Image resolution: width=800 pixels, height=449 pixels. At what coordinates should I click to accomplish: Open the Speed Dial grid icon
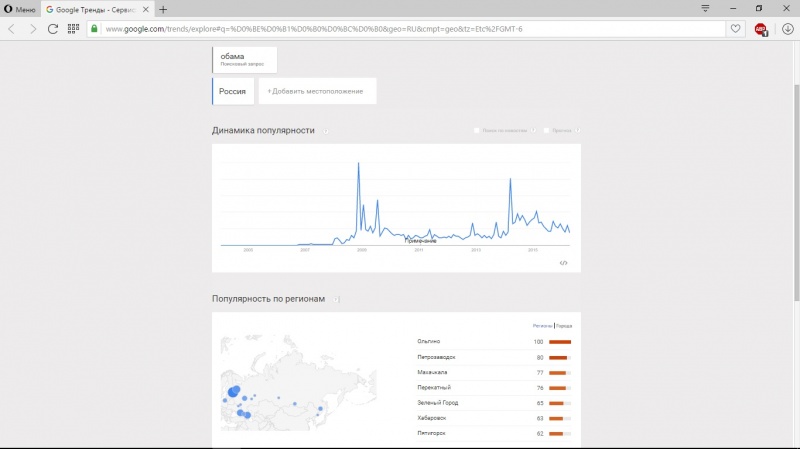73,29
